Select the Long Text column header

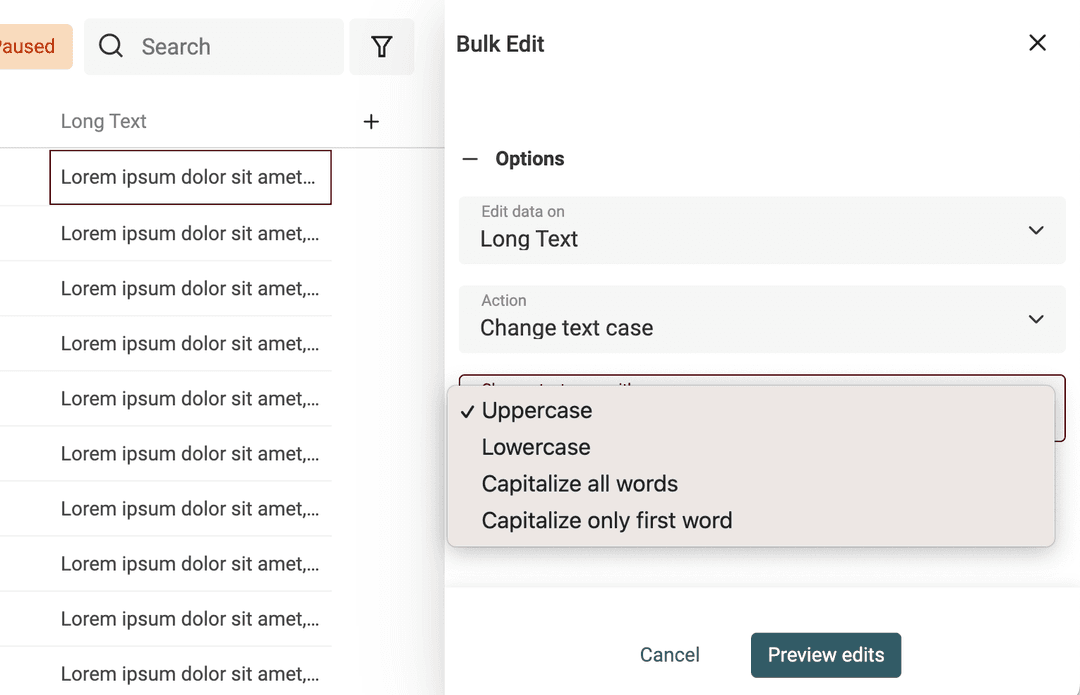pos(104,122)
